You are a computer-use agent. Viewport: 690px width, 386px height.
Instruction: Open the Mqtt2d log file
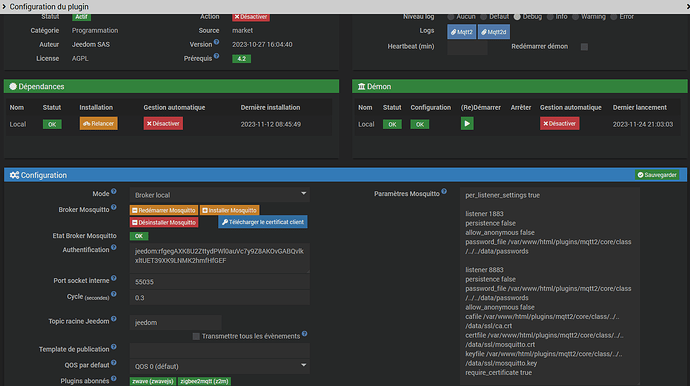(494, 32)
